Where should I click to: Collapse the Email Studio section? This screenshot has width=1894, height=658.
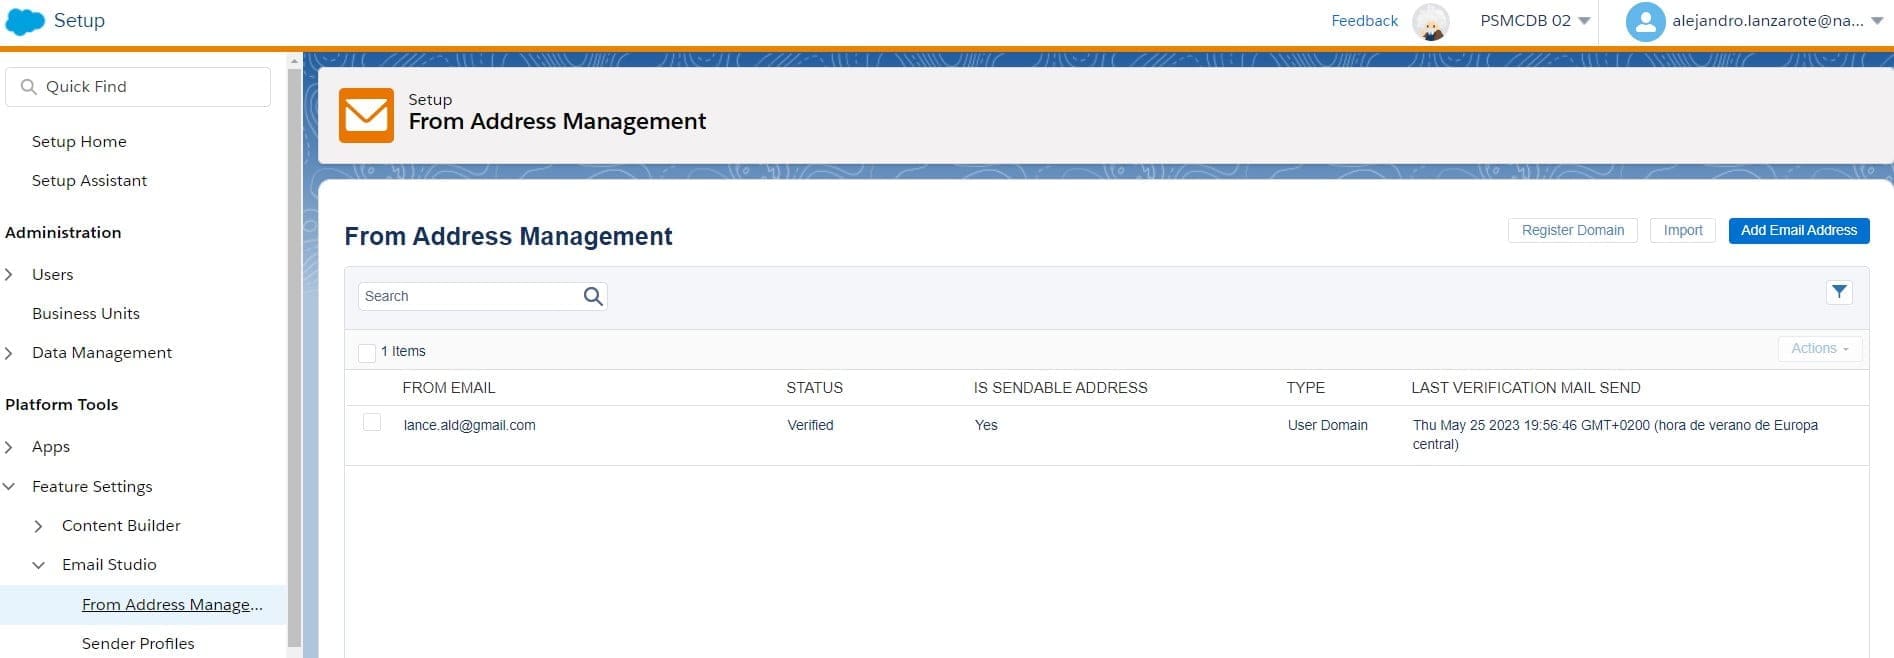[38, 565]
